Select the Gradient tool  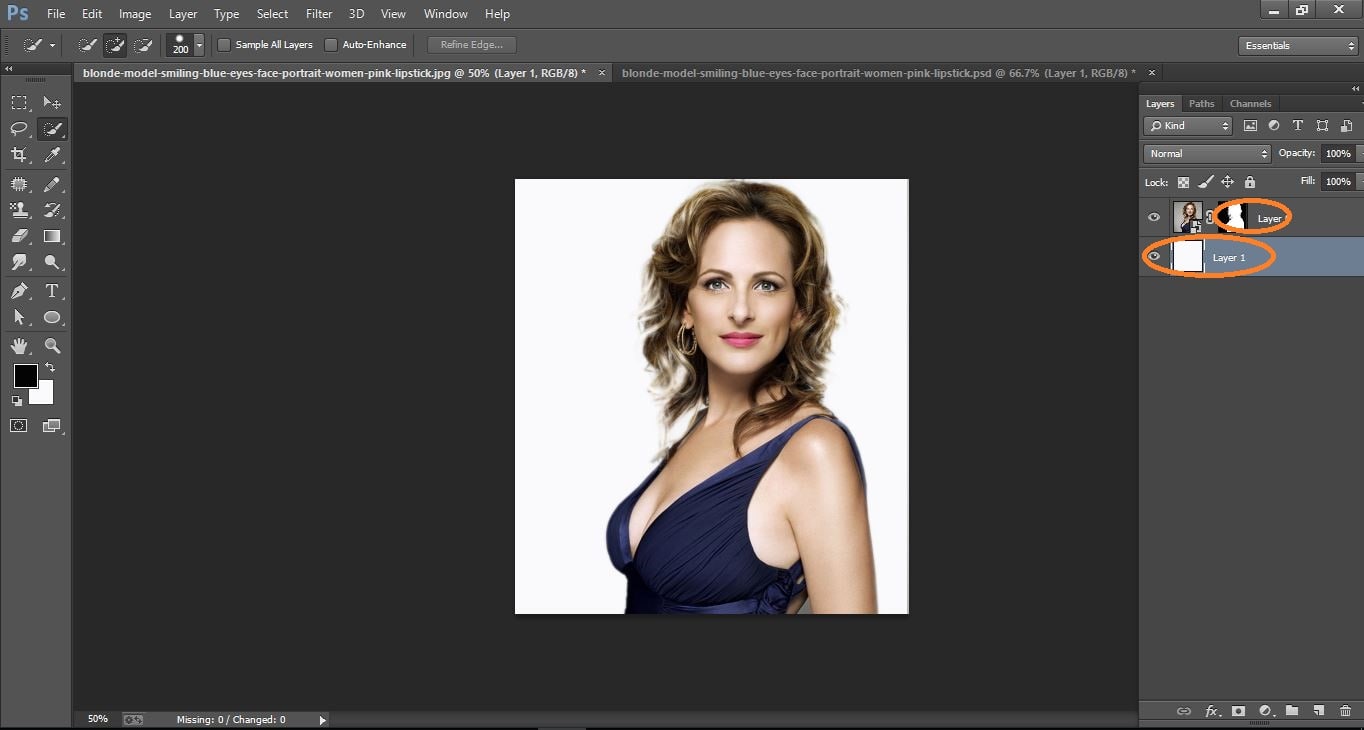click(x=52, y=236)
